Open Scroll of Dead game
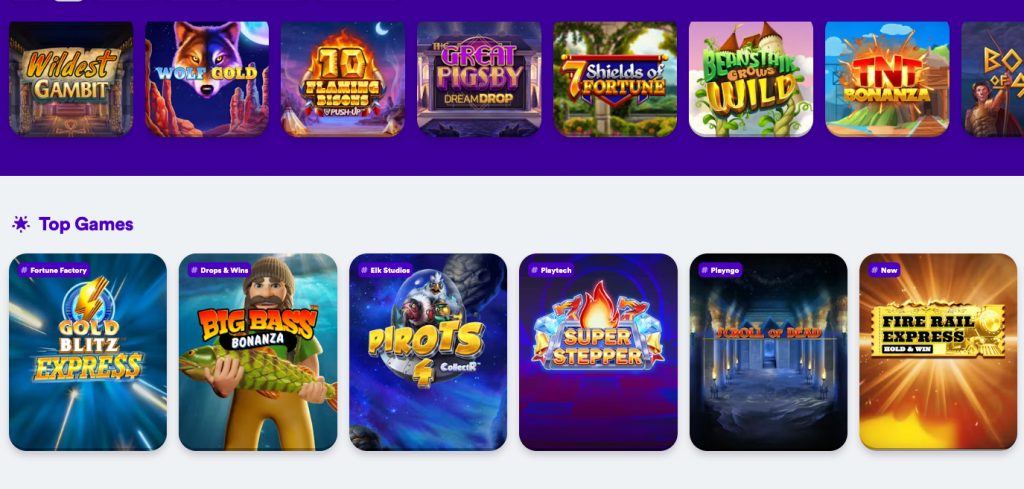The height and width of the screenshot is (489, 1024). (769, 352)
